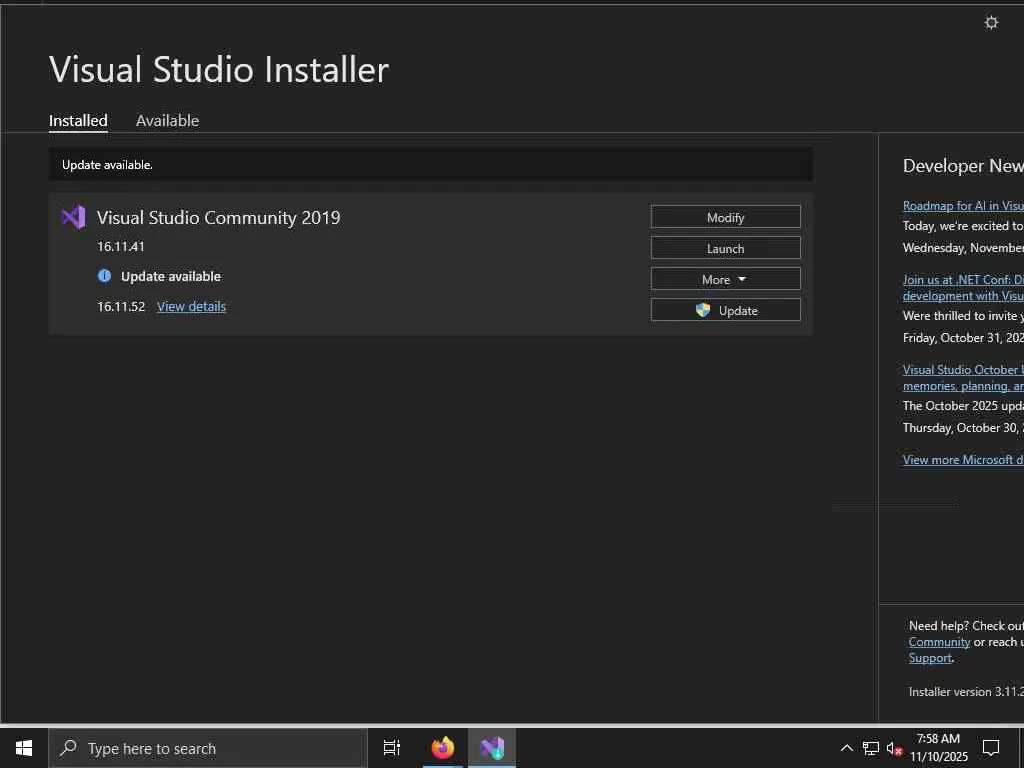Switch to the Available tab

(x=167, y=121)
